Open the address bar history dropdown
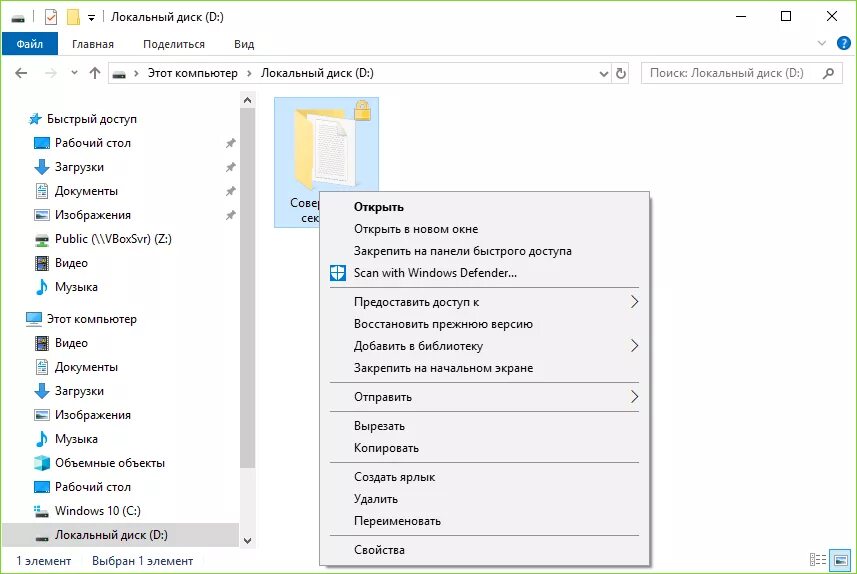 coord(603,73)
